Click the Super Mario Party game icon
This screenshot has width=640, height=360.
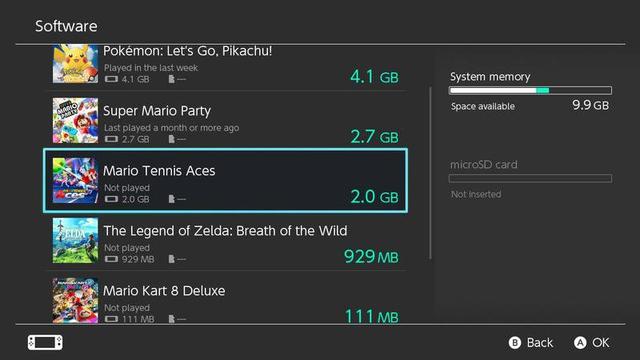(x=76, y=120)
